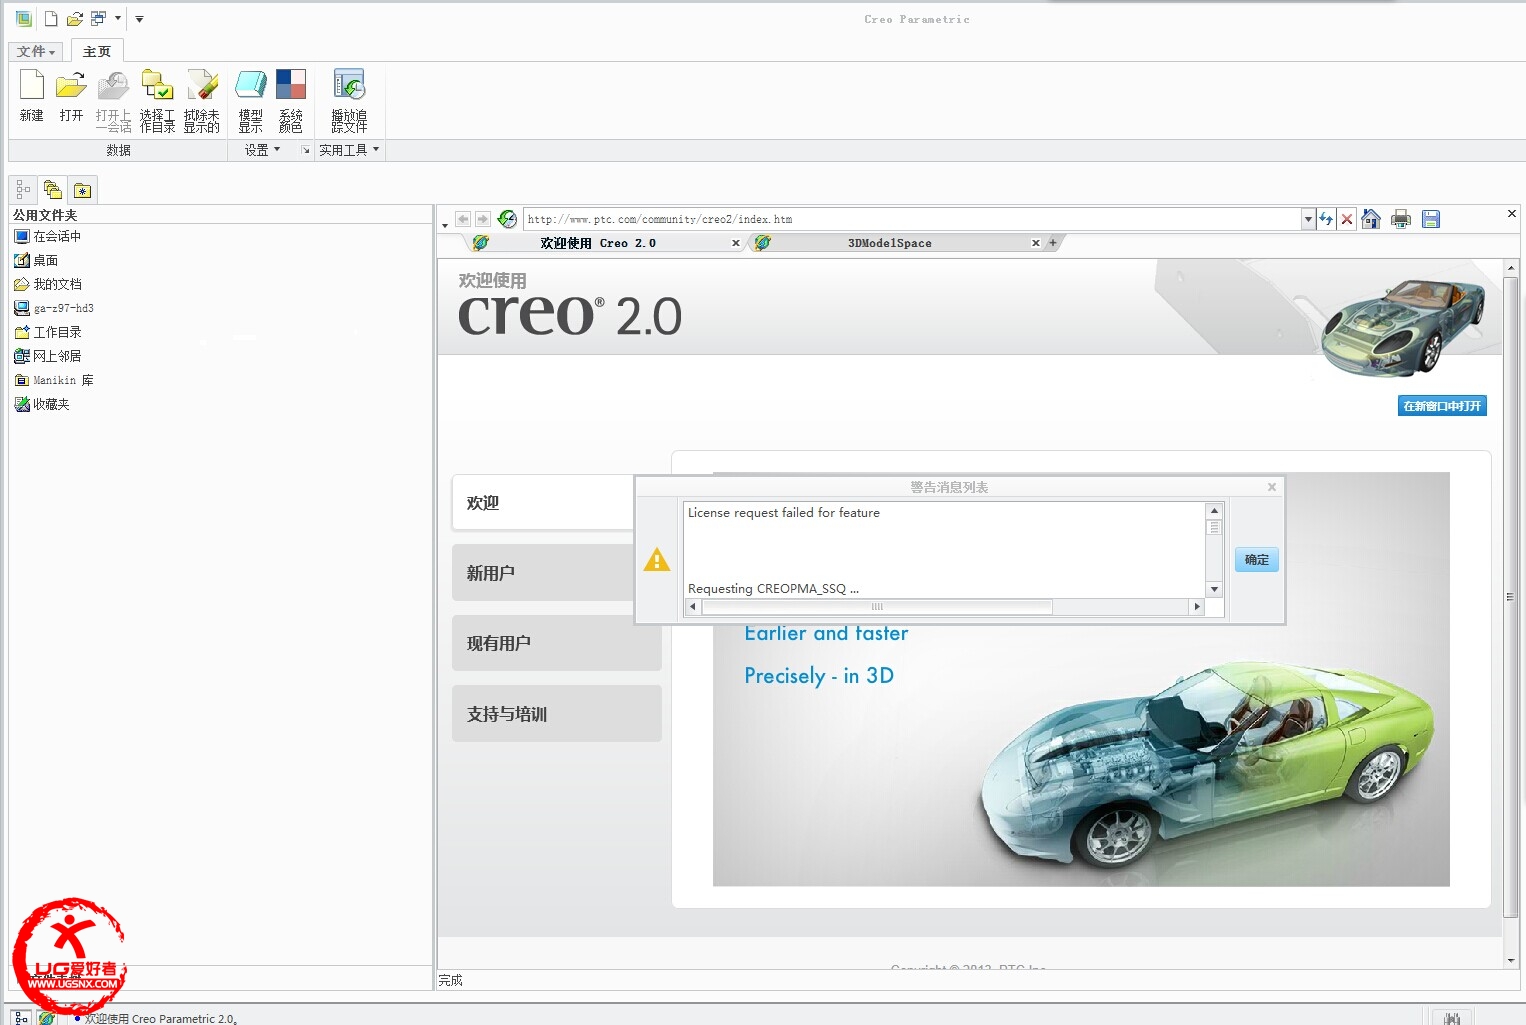Select 我的文档 (My Documents) folder
This screenshot has width=1526, height=1025.
[47, 284]
